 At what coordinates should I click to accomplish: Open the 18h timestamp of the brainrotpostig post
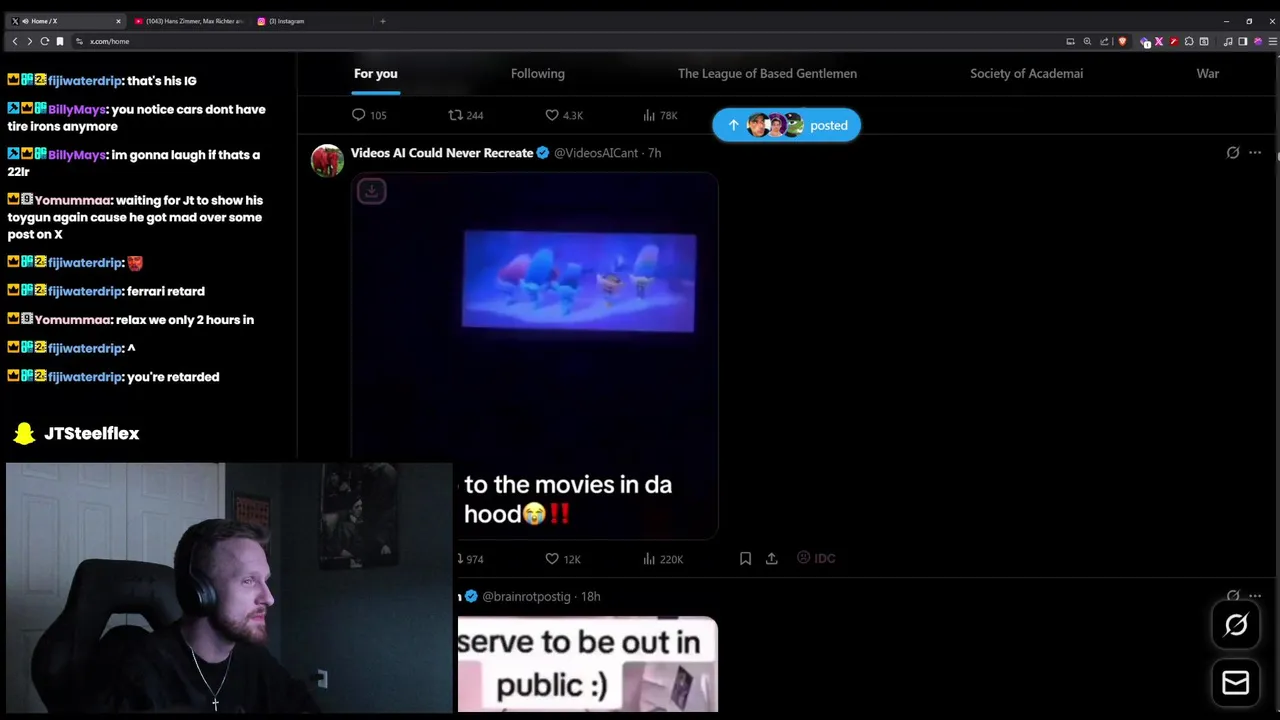591,596
